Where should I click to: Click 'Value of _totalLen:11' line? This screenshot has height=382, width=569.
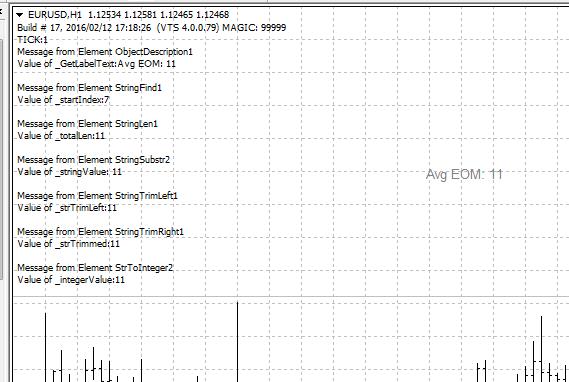61,136
